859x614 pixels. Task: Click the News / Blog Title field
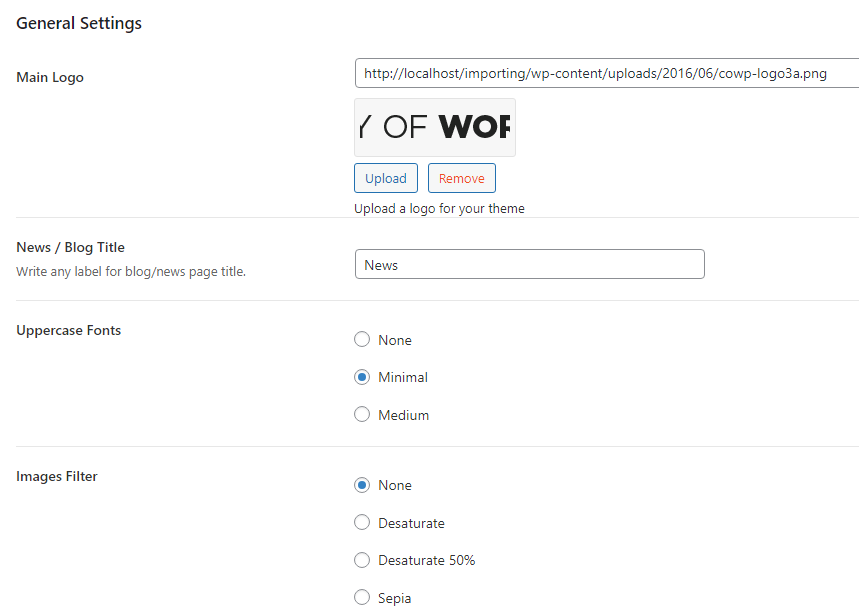[x=529, y=265]
